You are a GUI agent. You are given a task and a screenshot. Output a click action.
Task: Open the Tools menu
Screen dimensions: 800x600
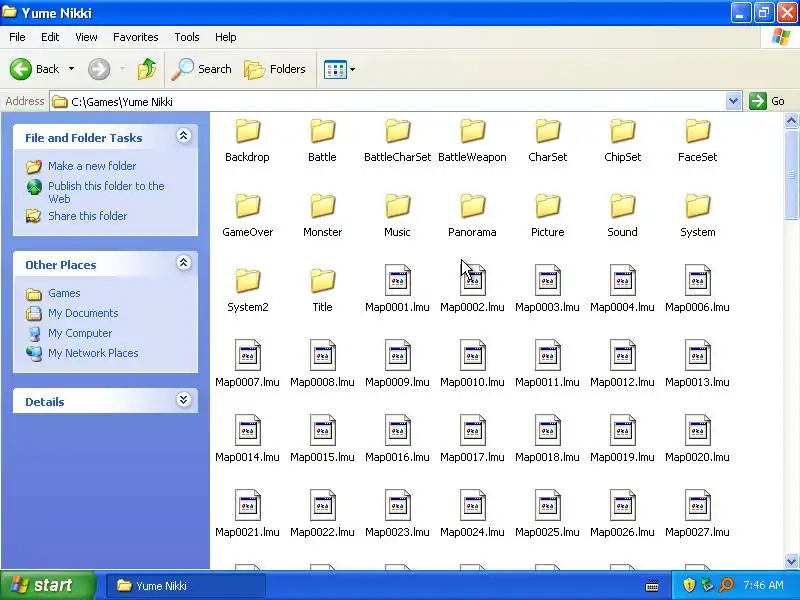click(187, 37)
